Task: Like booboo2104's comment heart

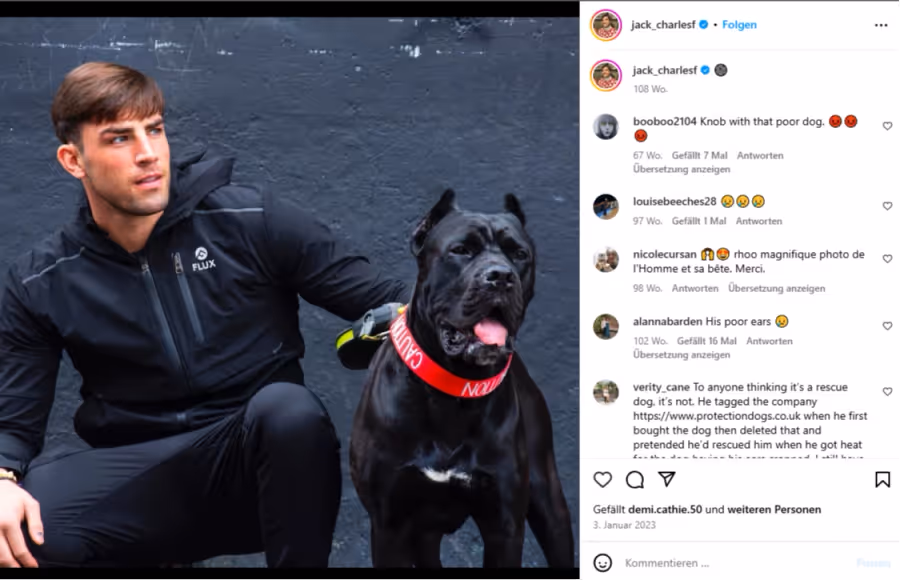Action: tap(887, 126)
